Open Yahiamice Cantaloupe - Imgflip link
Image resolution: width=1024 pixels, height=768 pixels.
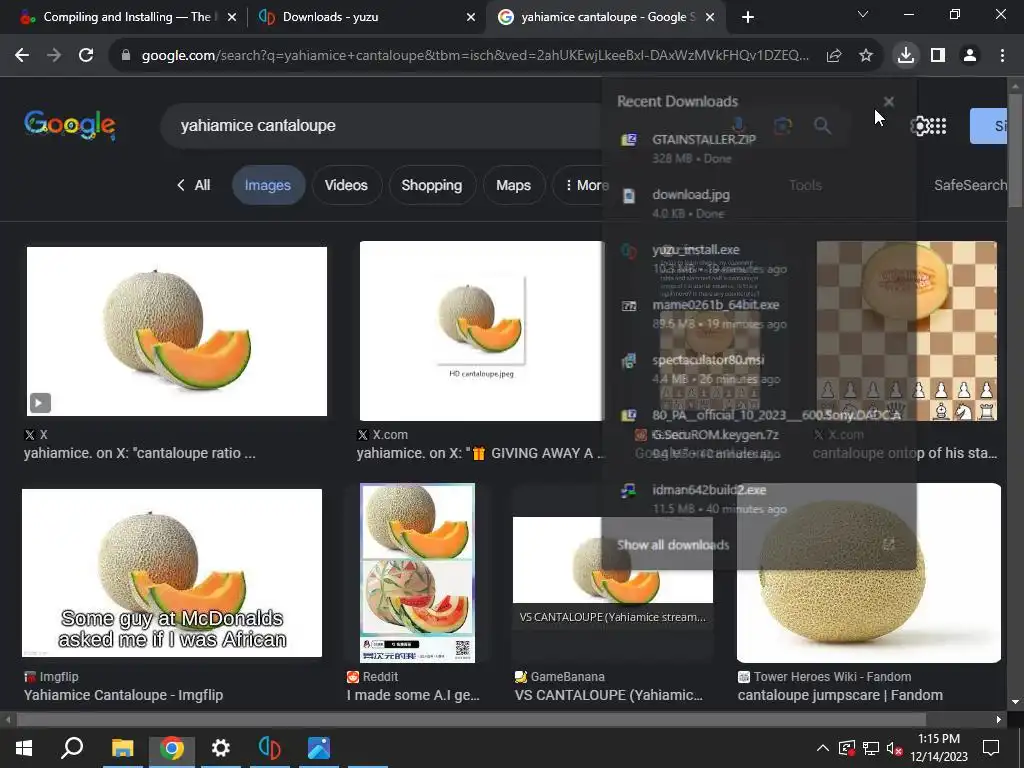(123, 695)
